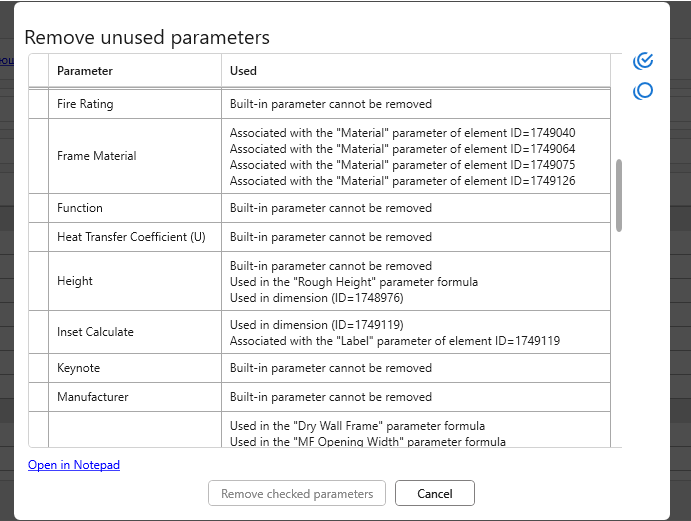Click the uncheck all parameters icon
Screen dimensions: 691x521
(x=643, y=91)
